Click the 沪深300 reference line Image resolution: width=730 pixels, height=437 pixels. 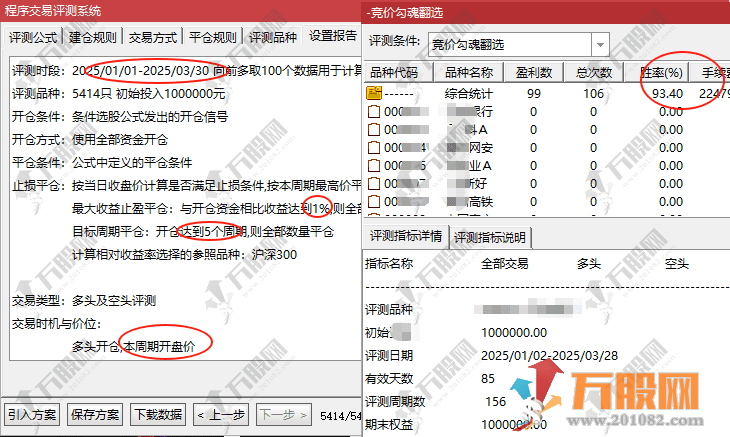tap(184, 255)
